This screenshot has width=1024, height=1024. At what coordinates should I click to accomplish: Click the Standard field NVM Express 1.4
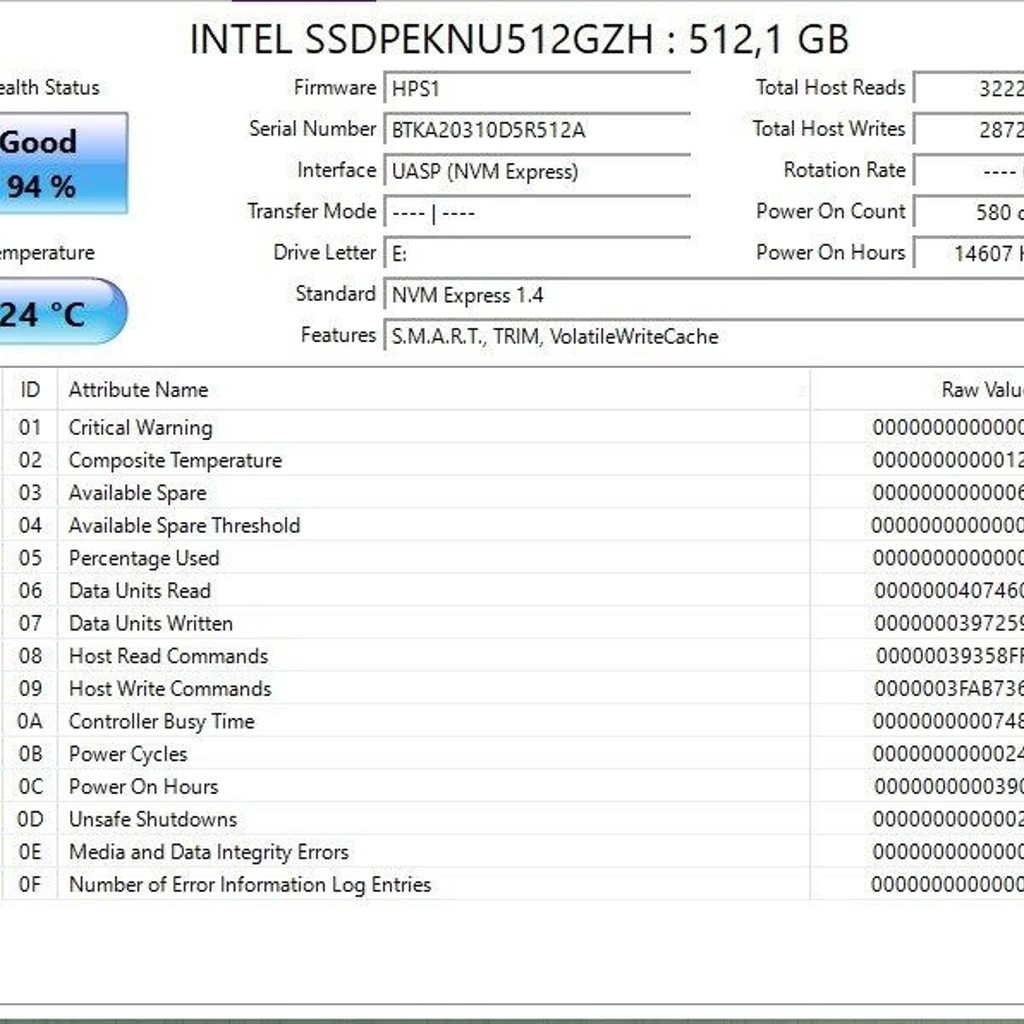[704, 295]
